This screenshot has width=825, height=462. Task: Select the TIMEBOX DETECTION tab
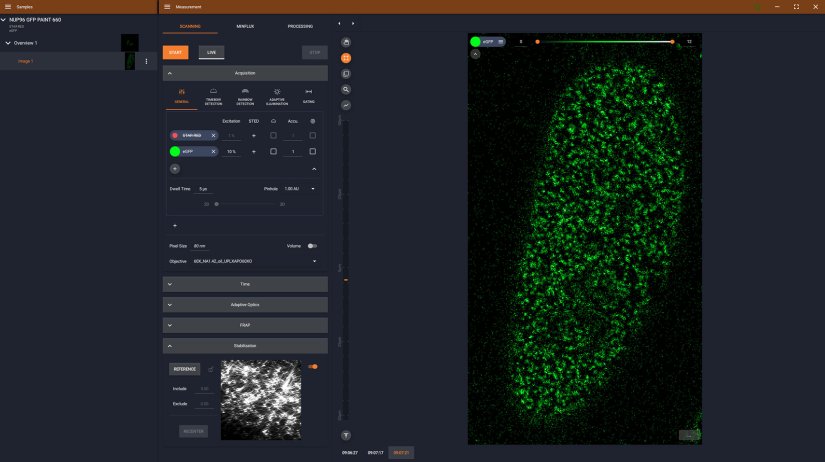213,97
